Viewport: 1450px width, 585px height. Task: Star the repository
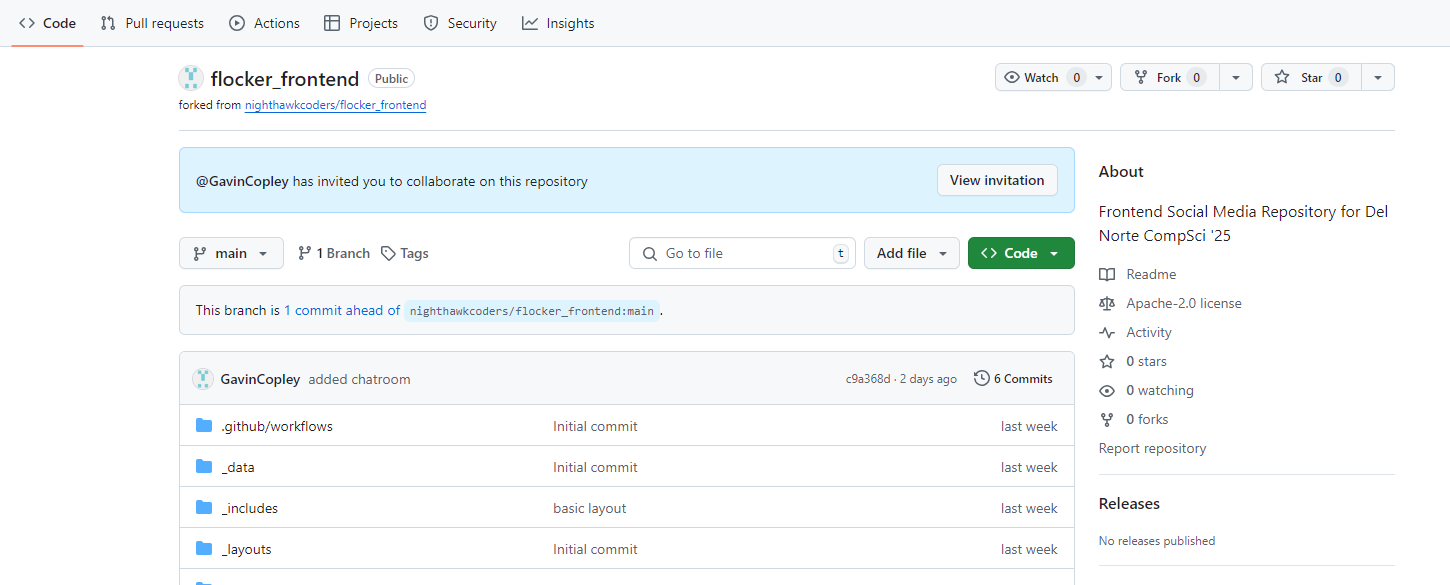tap(1310, 77)
